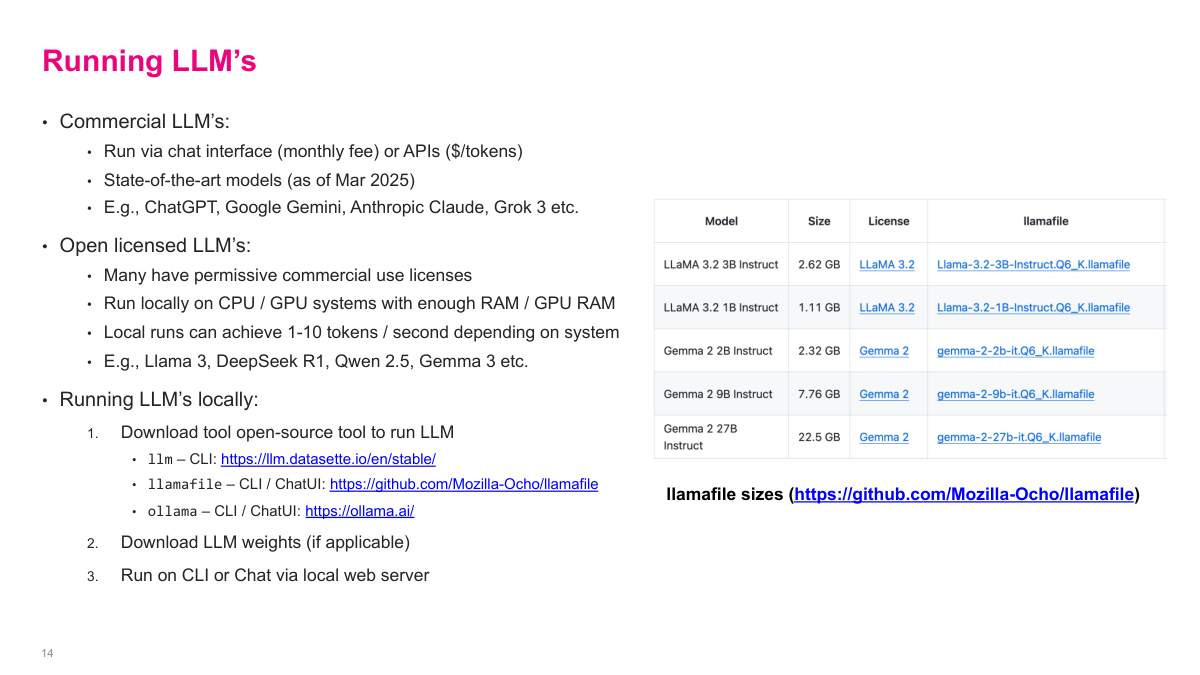The height and width of the screenshot is (675, 1200).
Task: Click Llama-3.2-1B-Instruct.Q6_K.llamafile download link
Action: pyautogui.click(x=1033, y=308)
